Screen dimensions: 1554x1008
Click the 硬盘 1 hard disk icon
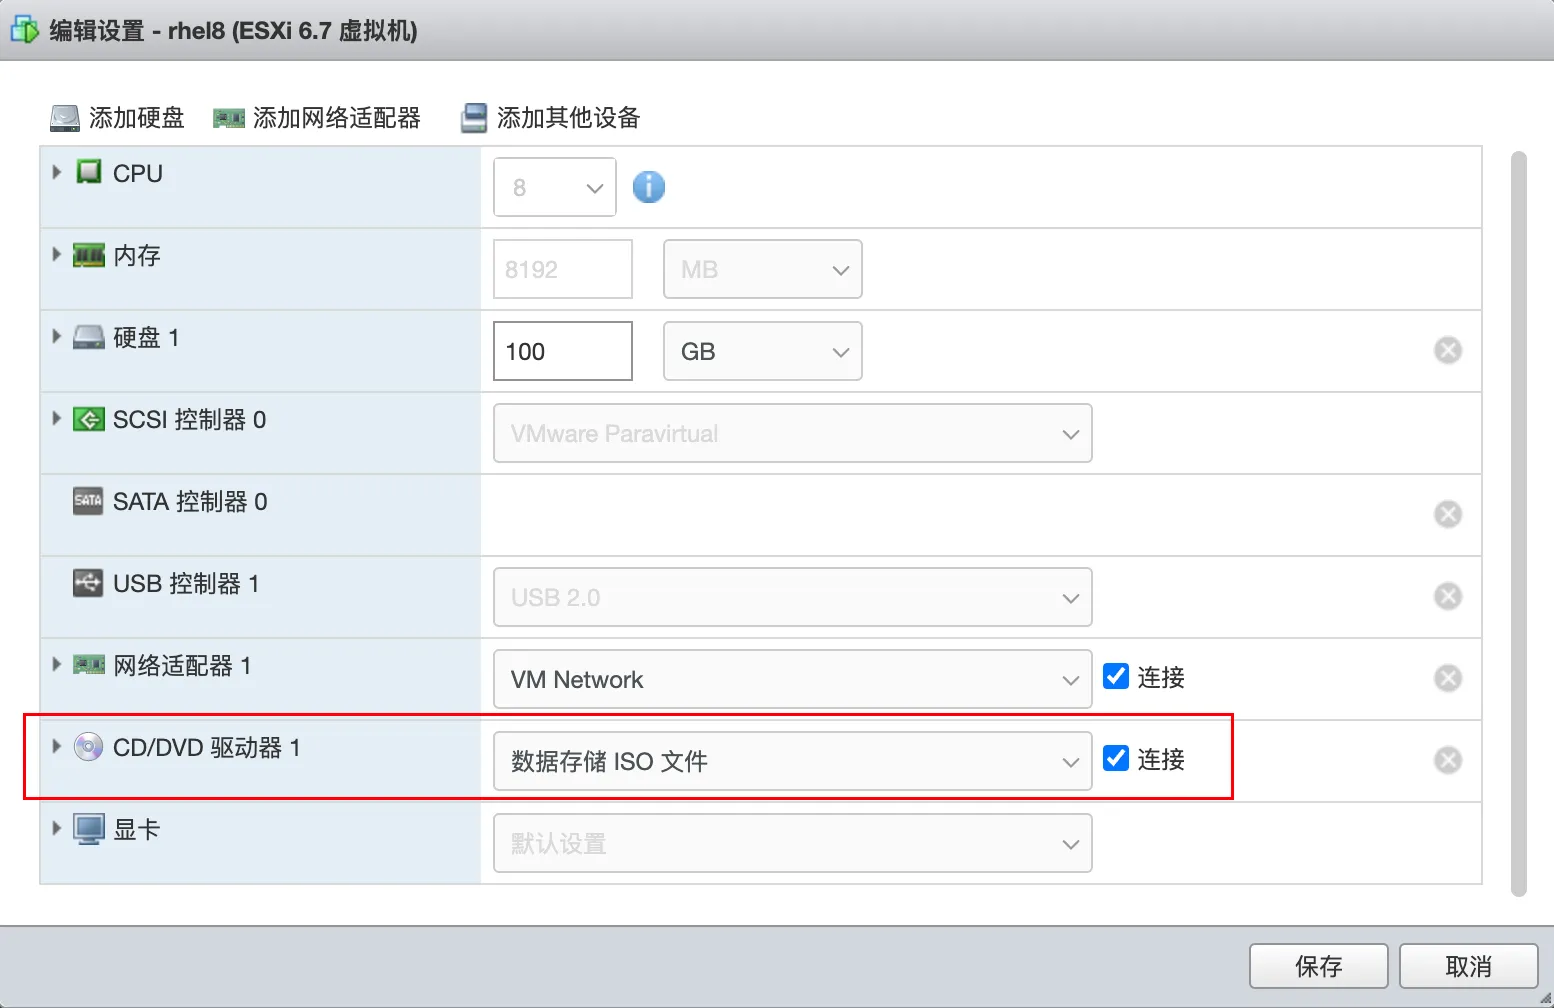click(89, 337)
